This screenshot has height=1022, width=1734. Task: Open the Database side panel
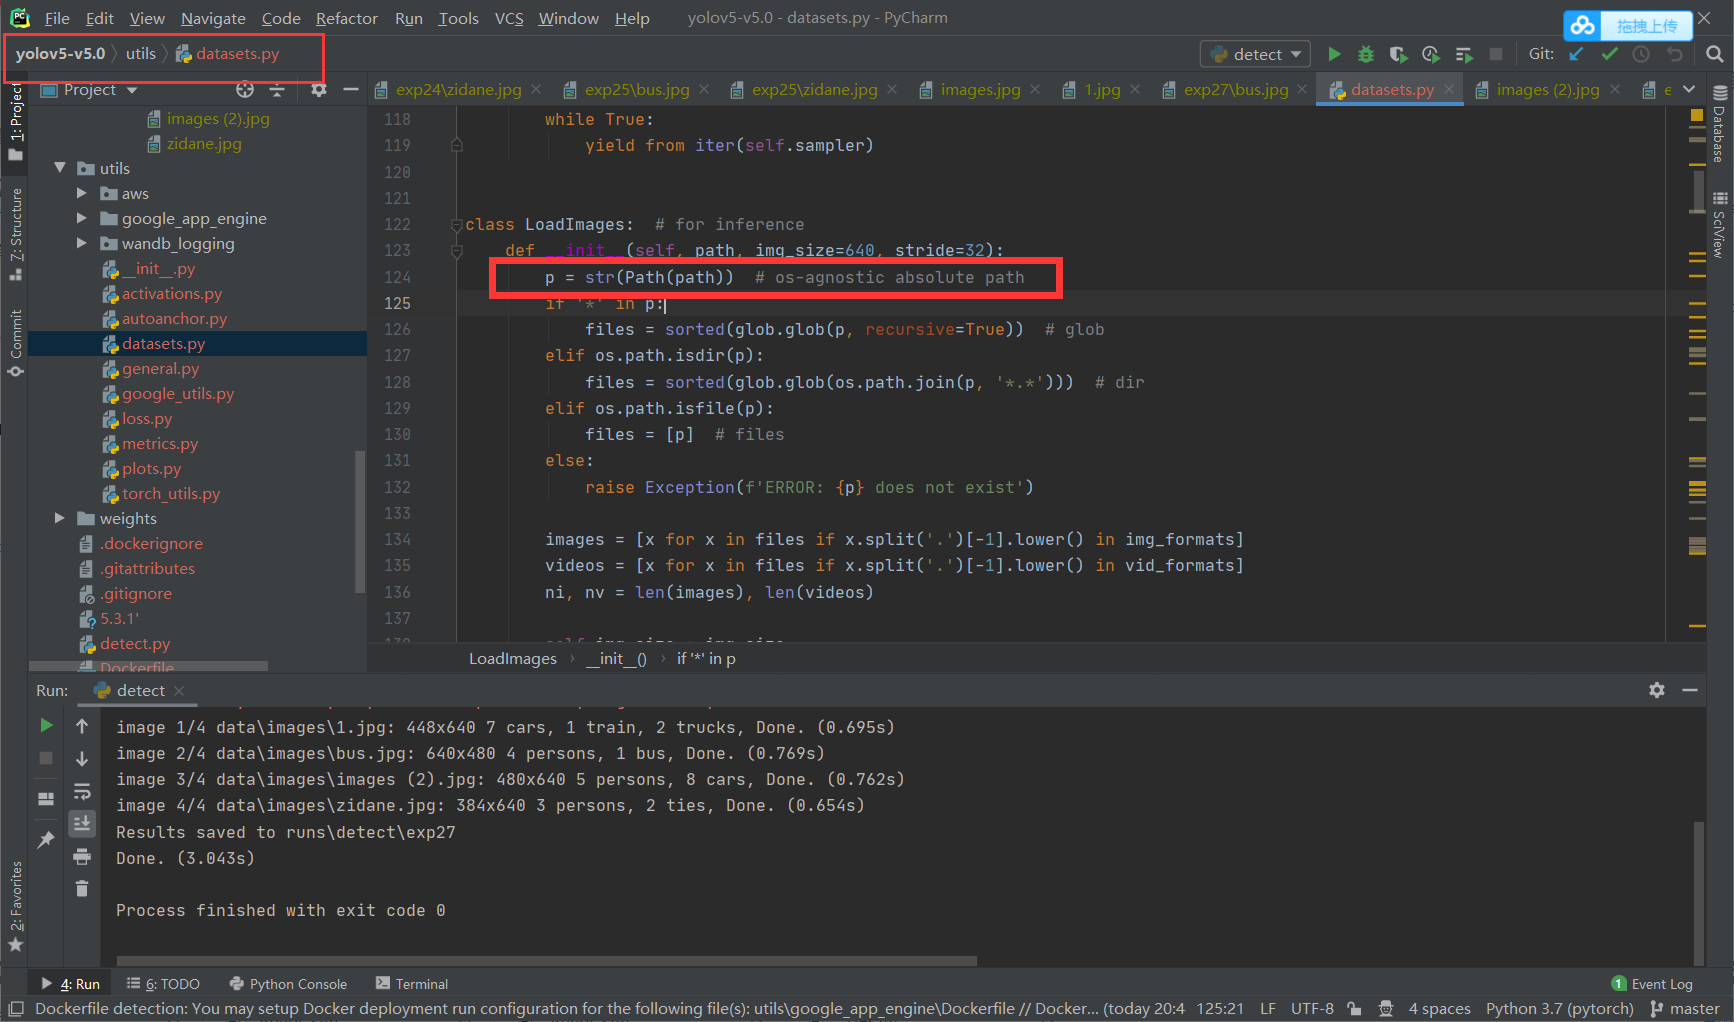click(x=1720, y=124)
